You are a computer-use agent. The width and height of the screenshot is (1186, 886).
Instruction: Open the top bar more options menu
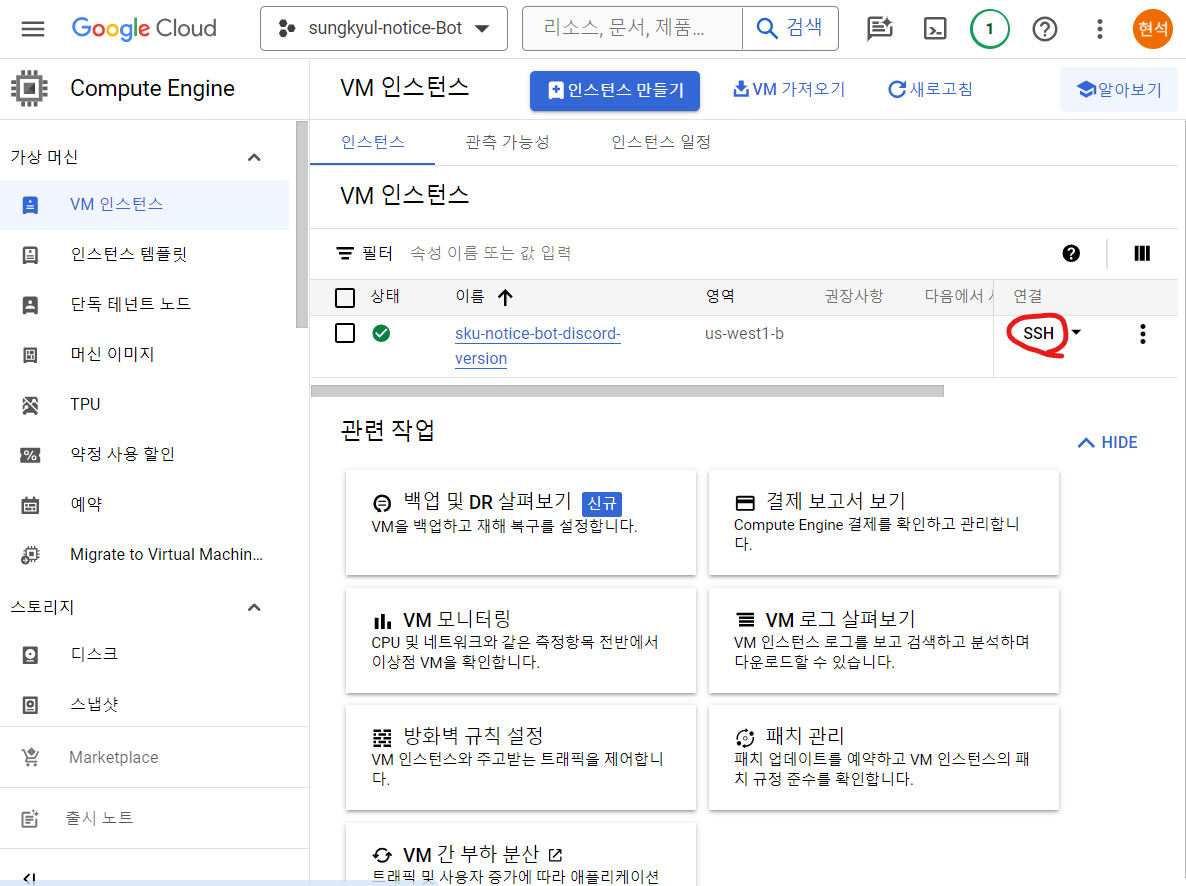[x=1100, y=29]
